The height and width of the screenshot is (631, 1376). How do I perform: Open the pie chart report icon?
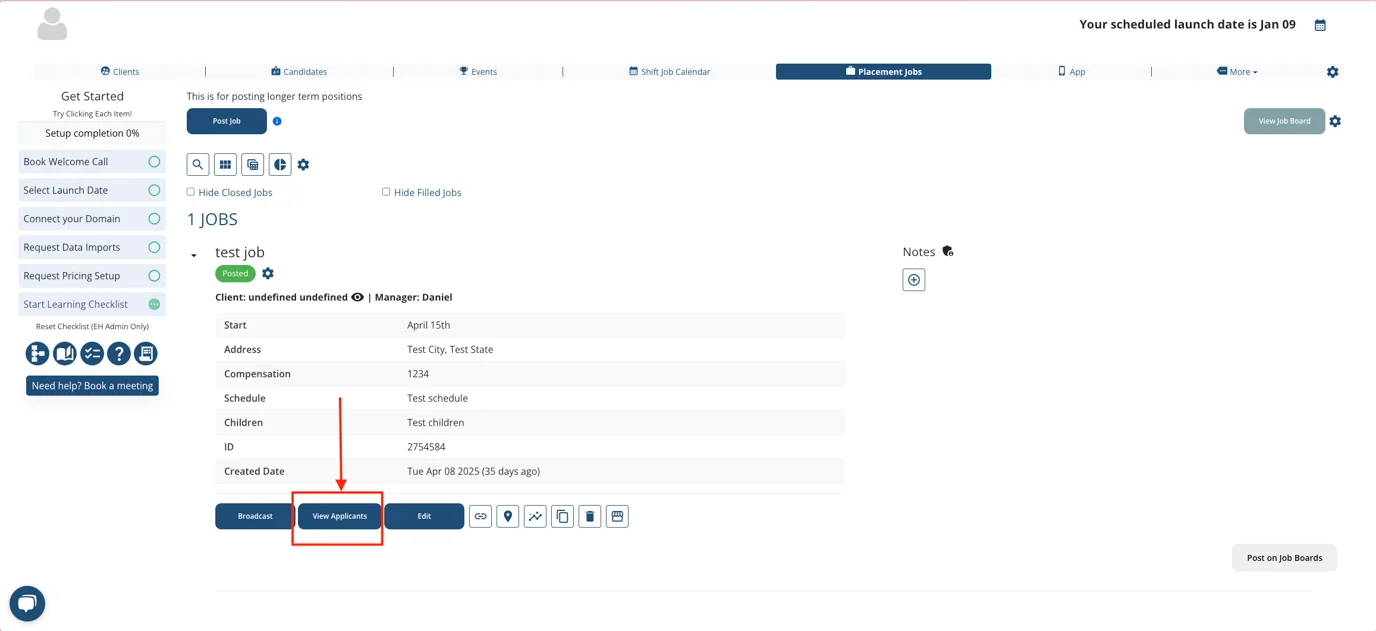pyautogui.click(x=280, y=164)
